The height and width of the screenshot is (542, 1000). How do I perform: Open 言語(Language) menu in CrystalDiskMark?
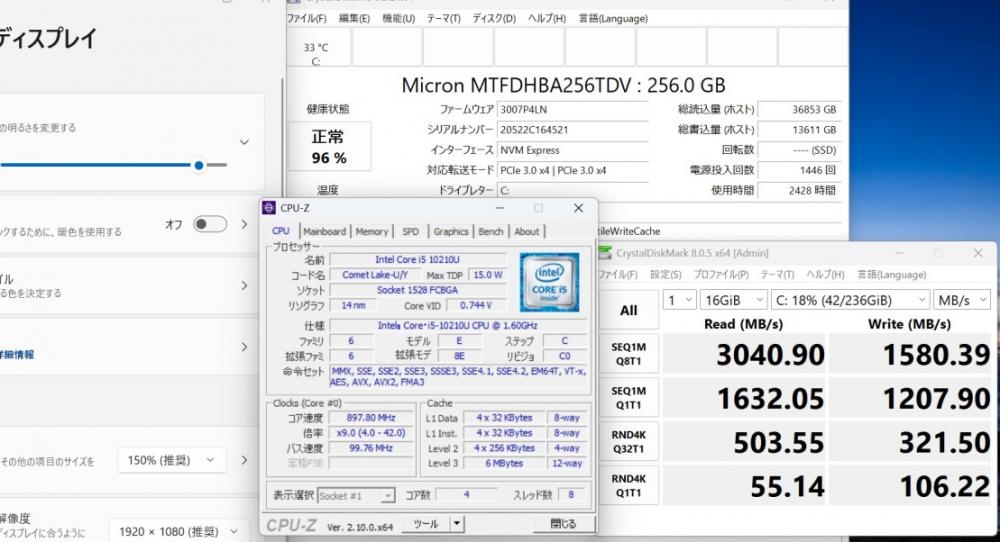892,275
